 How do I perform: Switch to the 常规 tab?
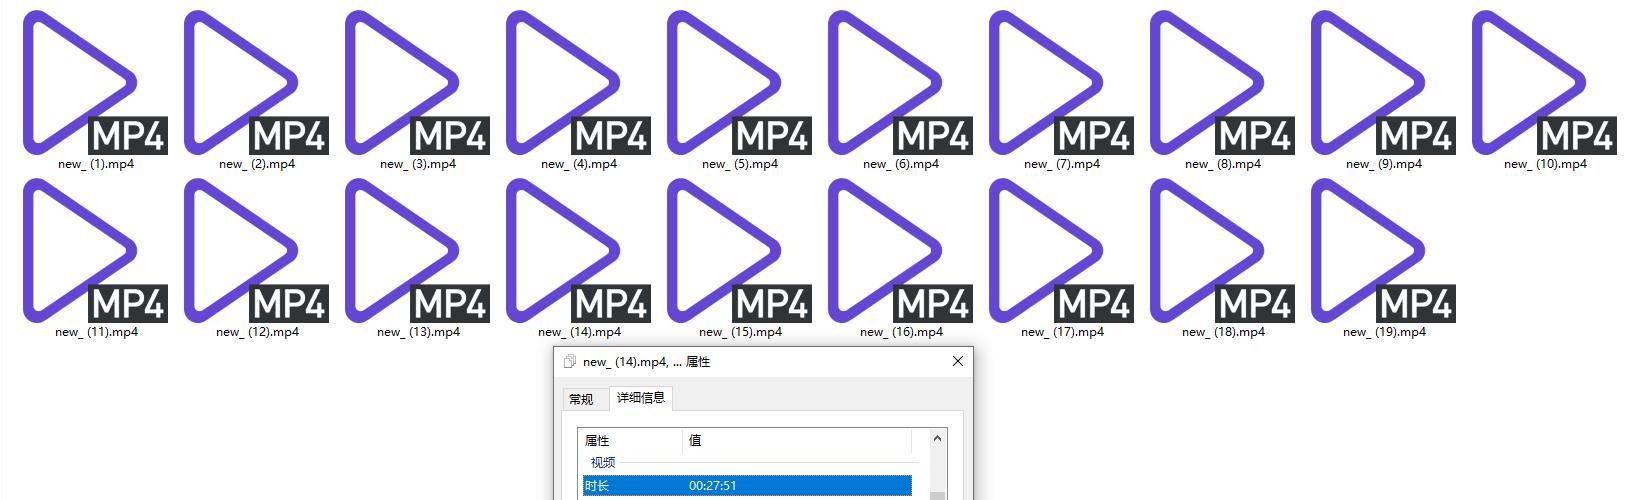(x=581, y=399)
